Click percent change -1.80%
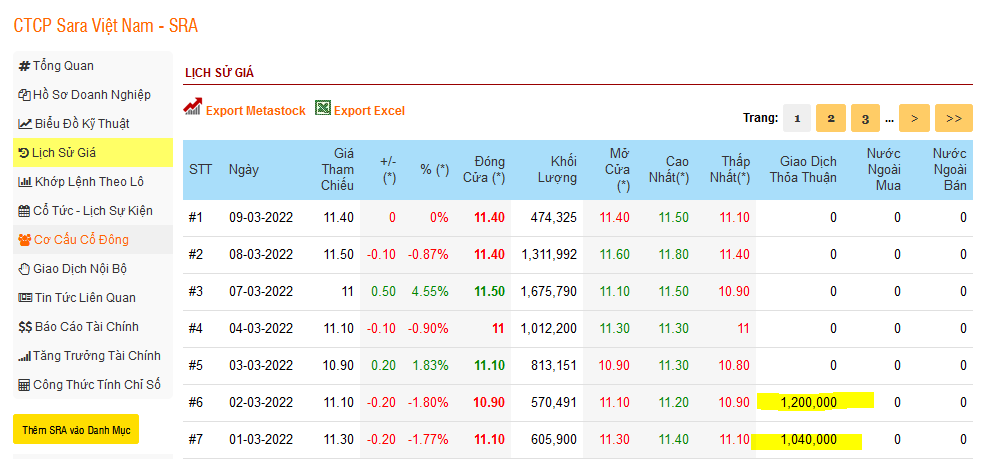This screenshot has width=988, height=459. coord(428,402)
